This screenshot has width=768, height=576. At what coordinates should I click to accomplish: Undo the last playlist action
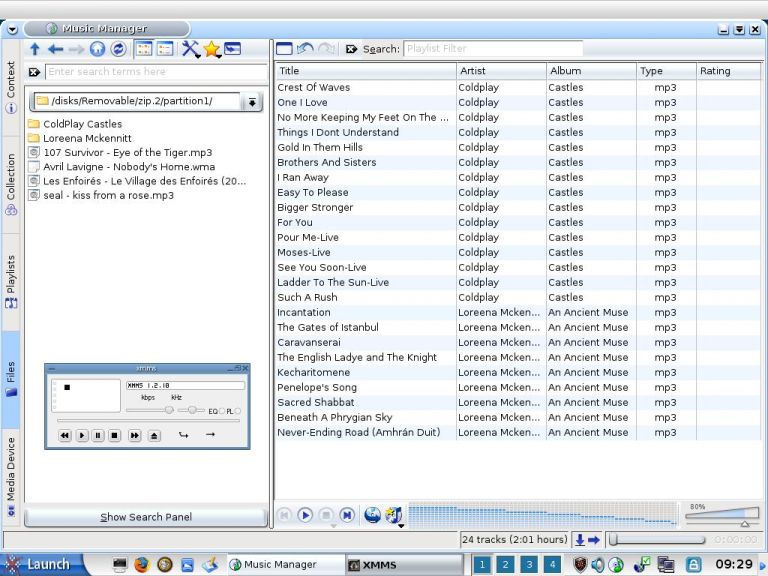(305, 48)
